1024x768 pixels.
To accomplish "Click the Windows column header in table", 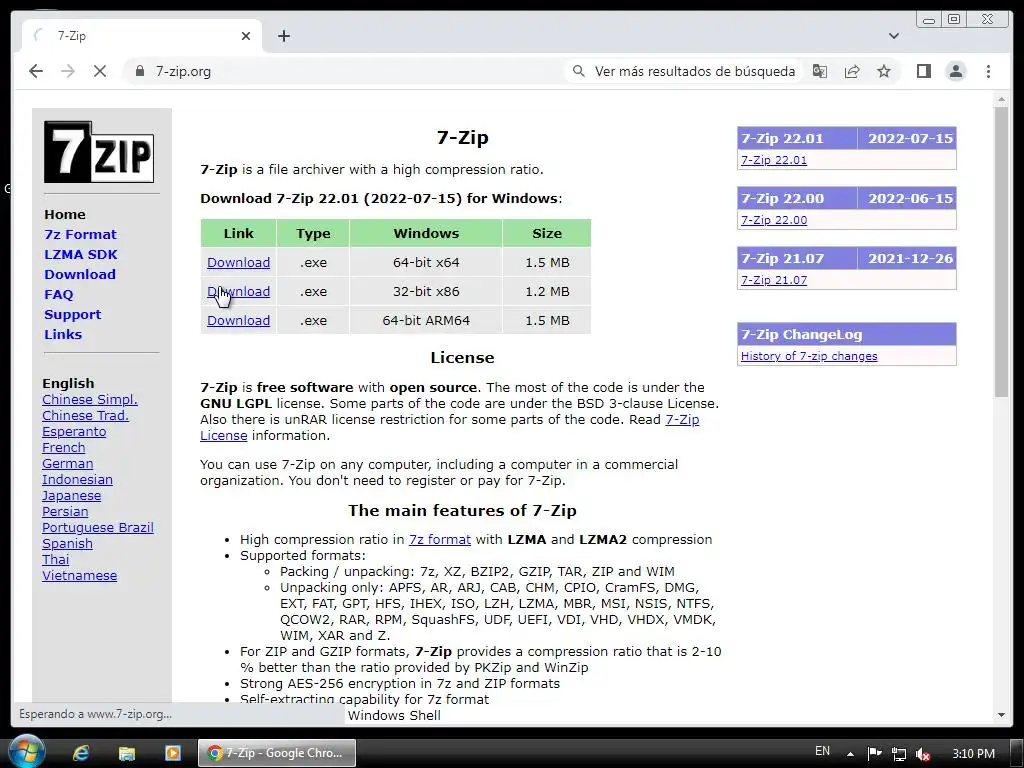I will (426, 233).
